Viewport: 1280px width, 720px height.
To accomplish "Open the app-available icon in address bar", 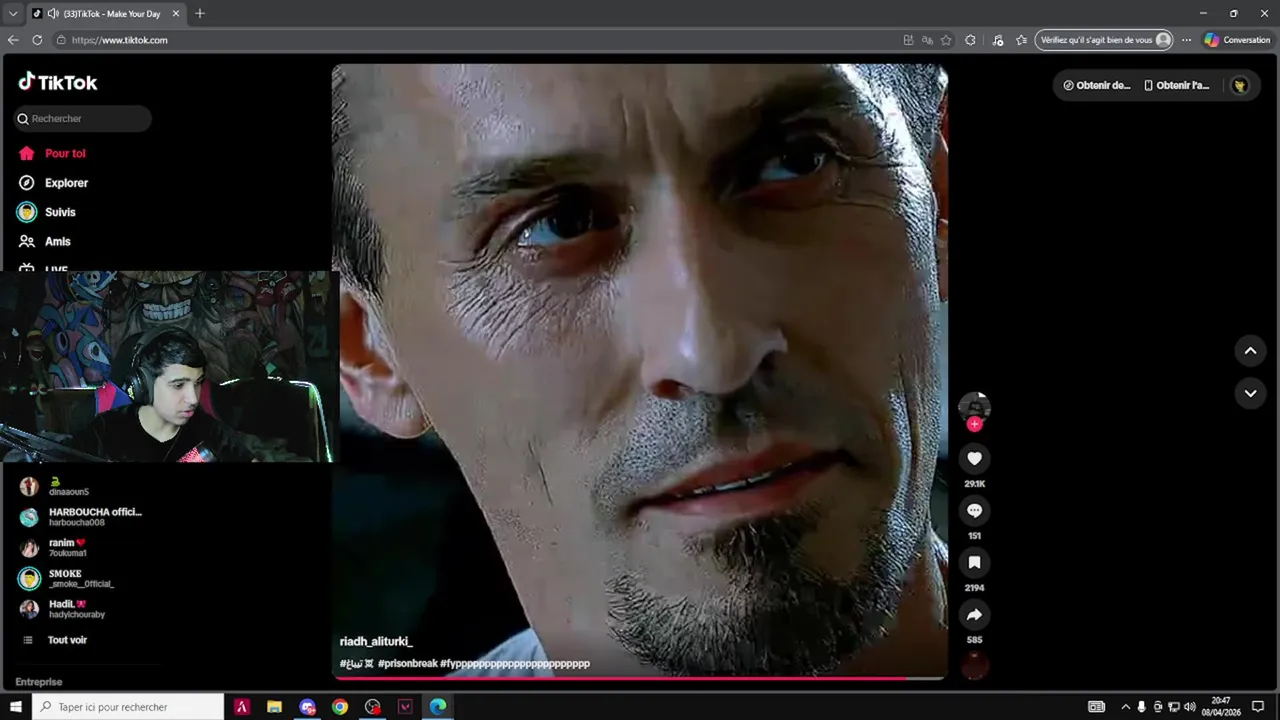I will pos(908,40).
